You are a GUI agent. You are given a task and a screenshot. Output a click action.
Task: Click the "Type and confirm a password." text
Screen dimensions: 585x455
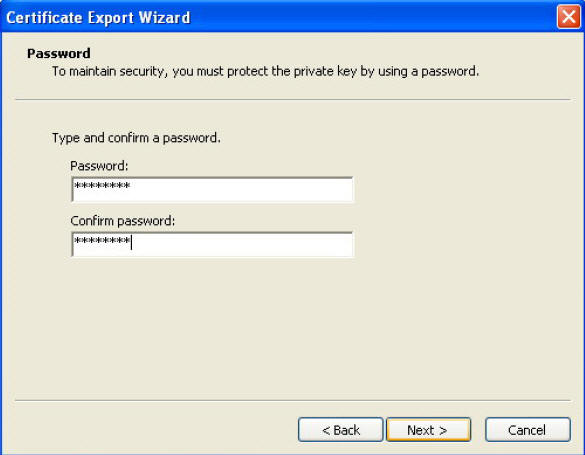(x=136, y=138)
